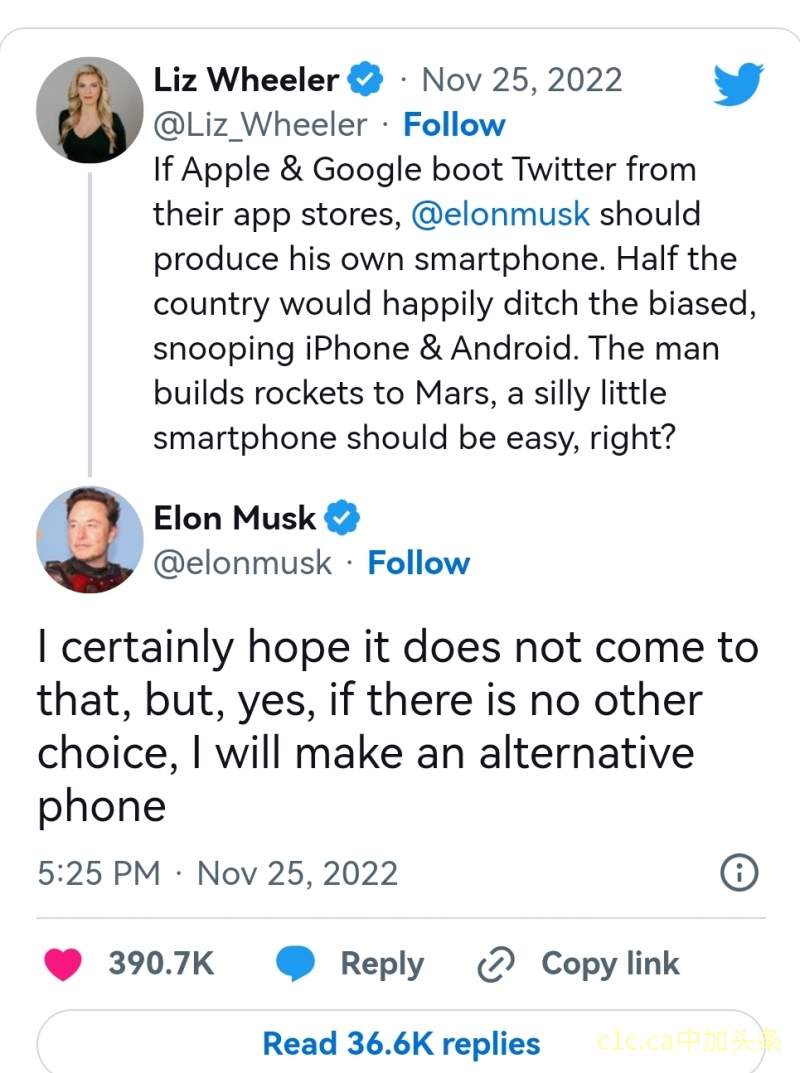Click Elon Musk's verified badge

coord(342,518)
